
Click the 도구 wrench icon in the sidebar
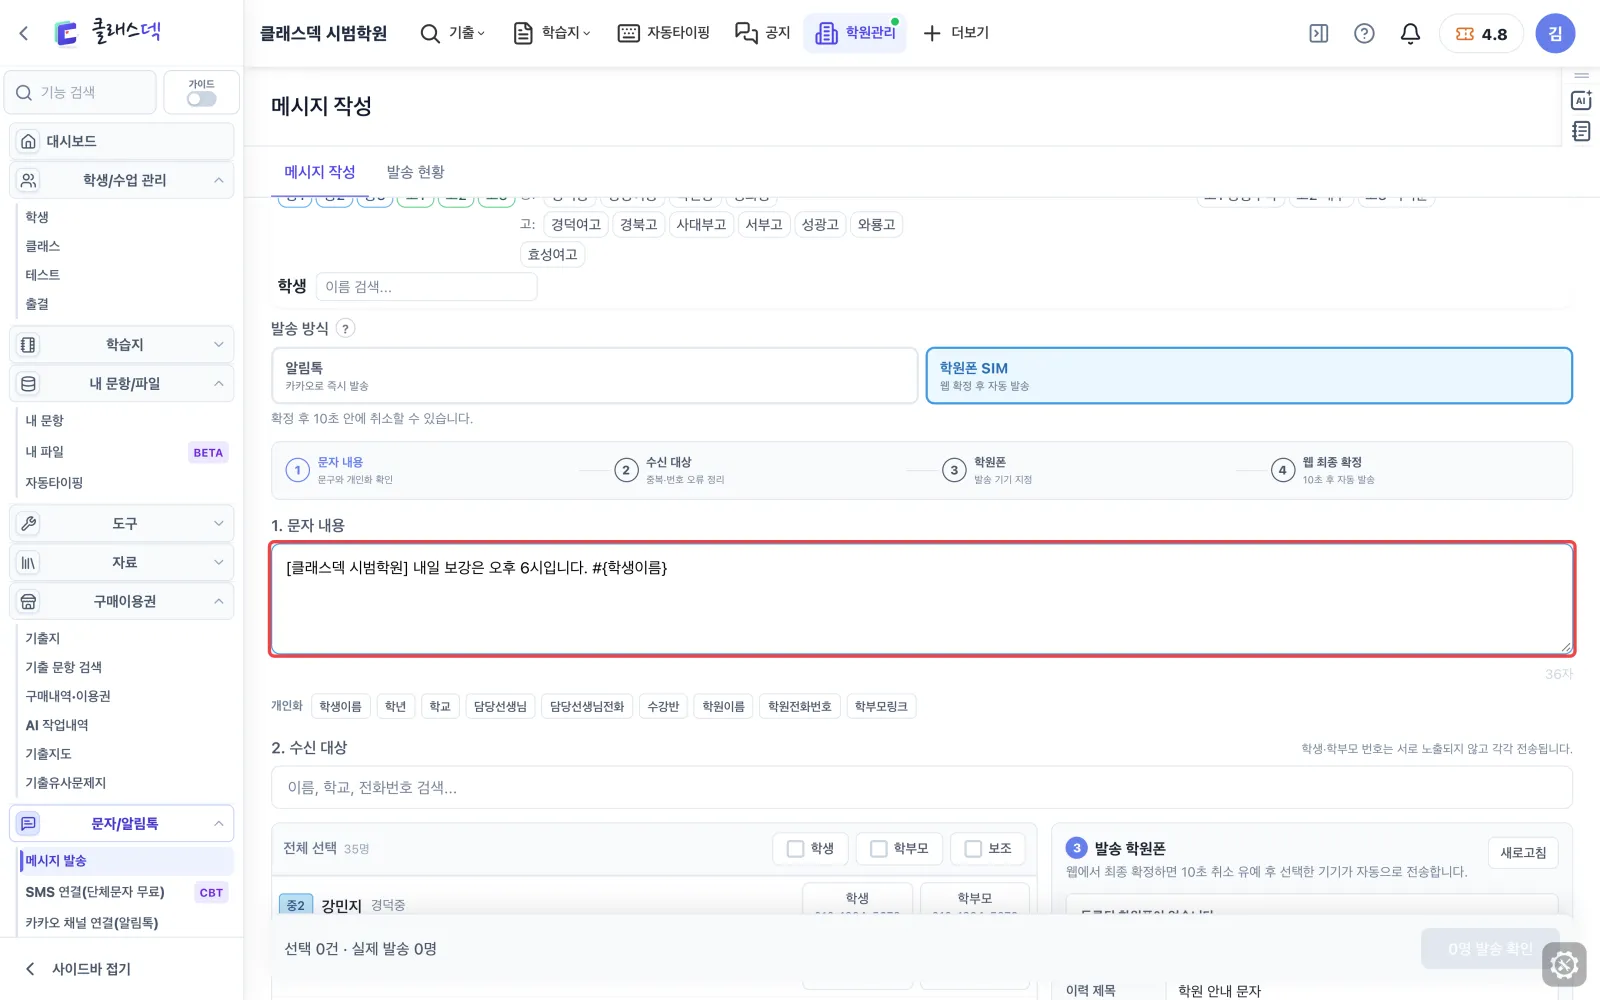[x=29, y=523]
